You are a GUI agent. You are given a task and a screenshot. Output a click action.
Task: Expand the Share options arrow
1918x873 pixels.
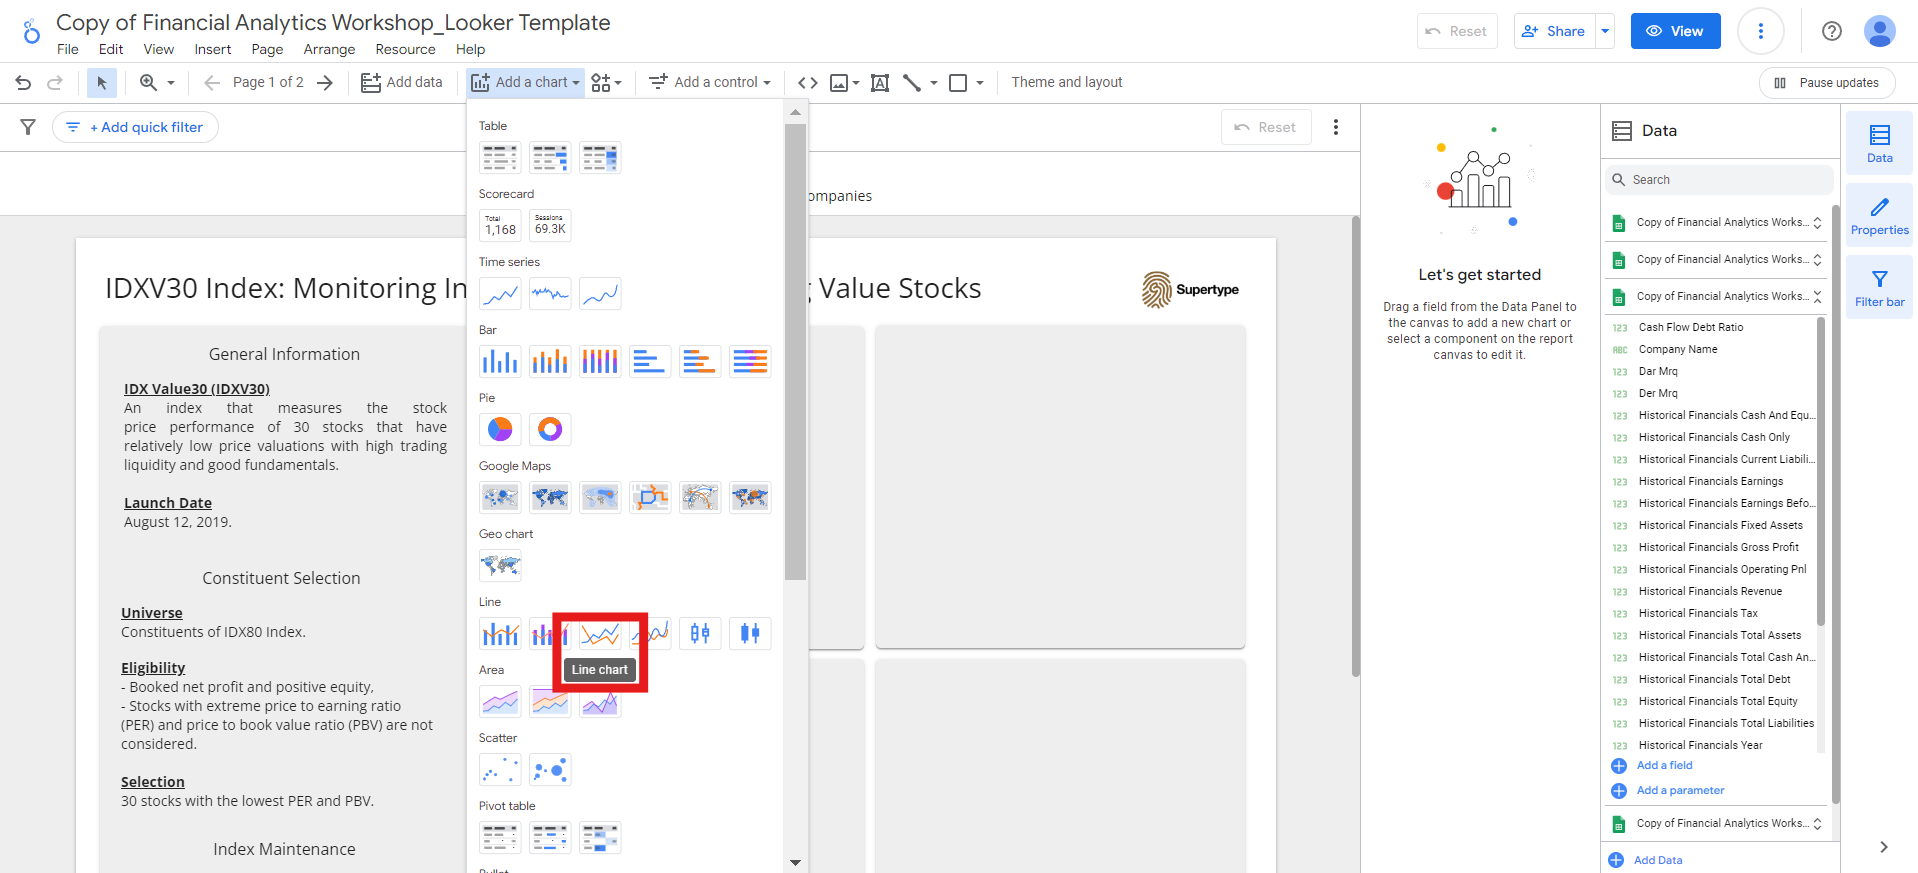tap(1605, 31)
